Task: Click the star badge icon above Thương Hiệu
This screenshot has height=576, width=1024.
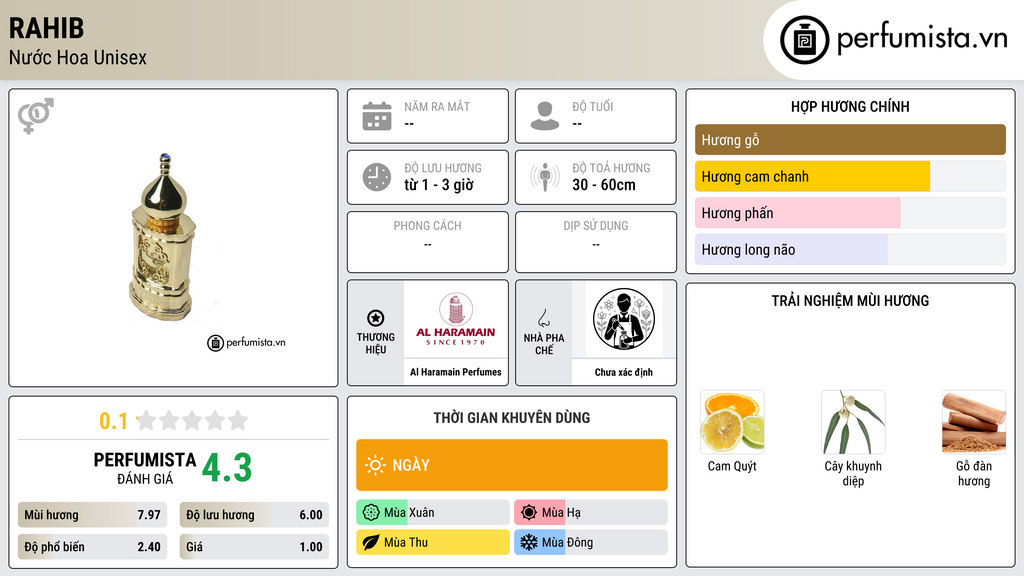Action: 376,318
